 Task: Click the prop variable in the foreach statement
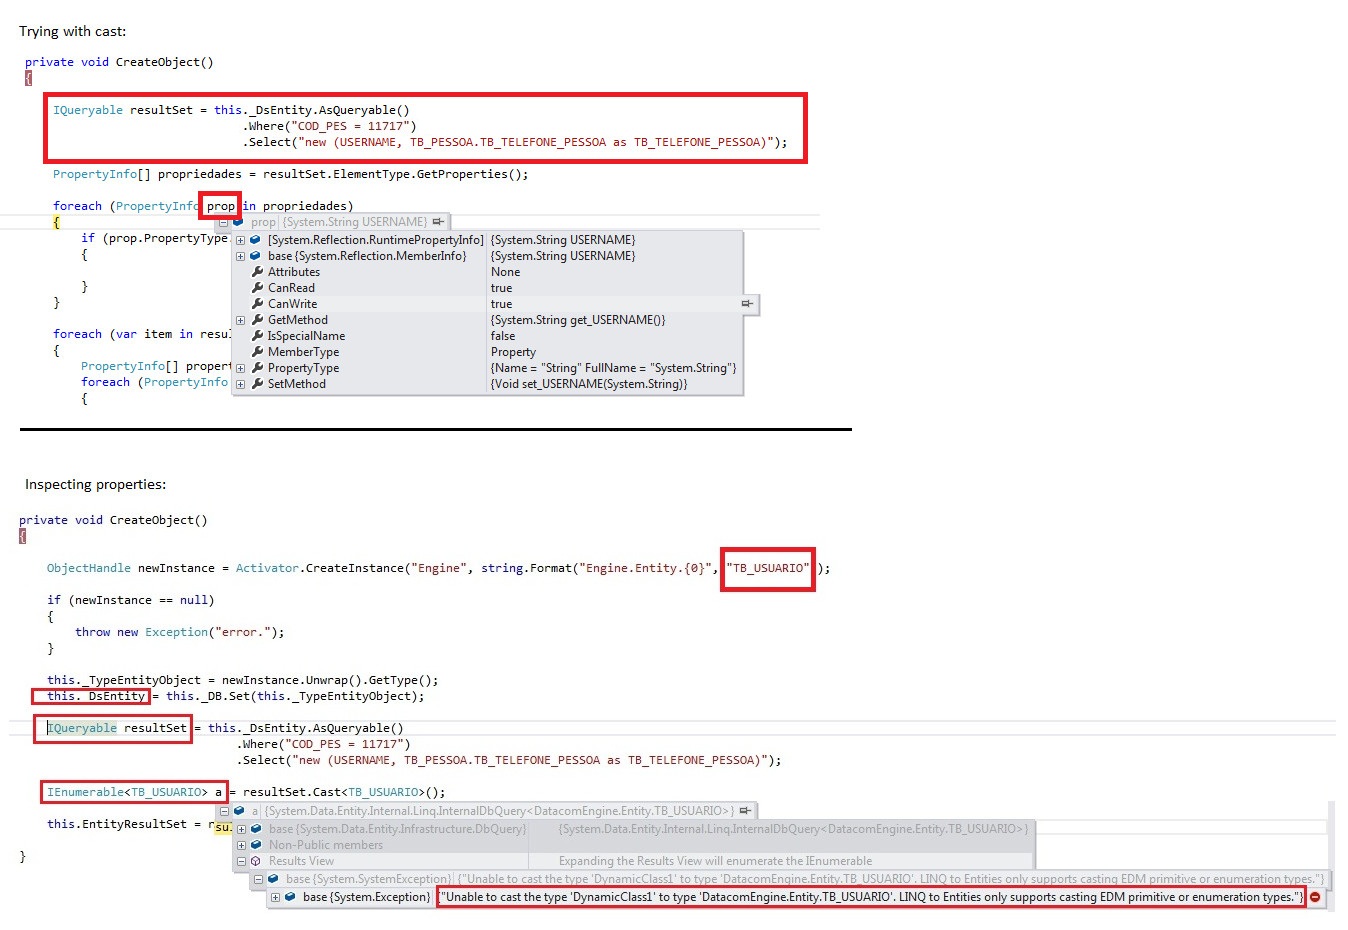(x=221, y=206)
